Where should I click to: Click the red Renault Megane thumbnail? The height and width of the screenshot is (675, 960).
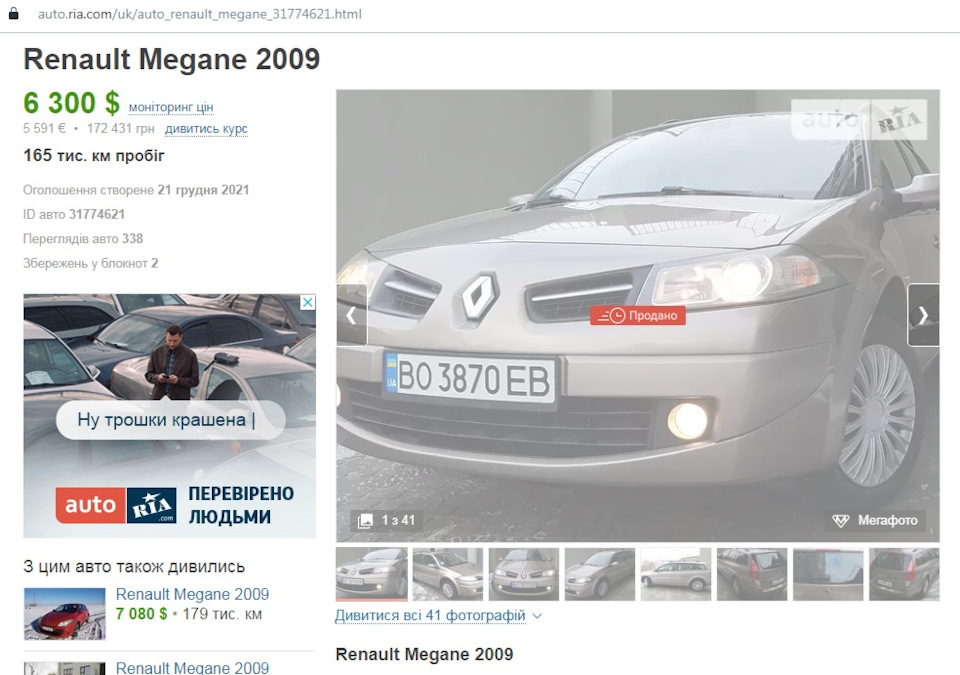pyautogui.click(x=64, y=614)
